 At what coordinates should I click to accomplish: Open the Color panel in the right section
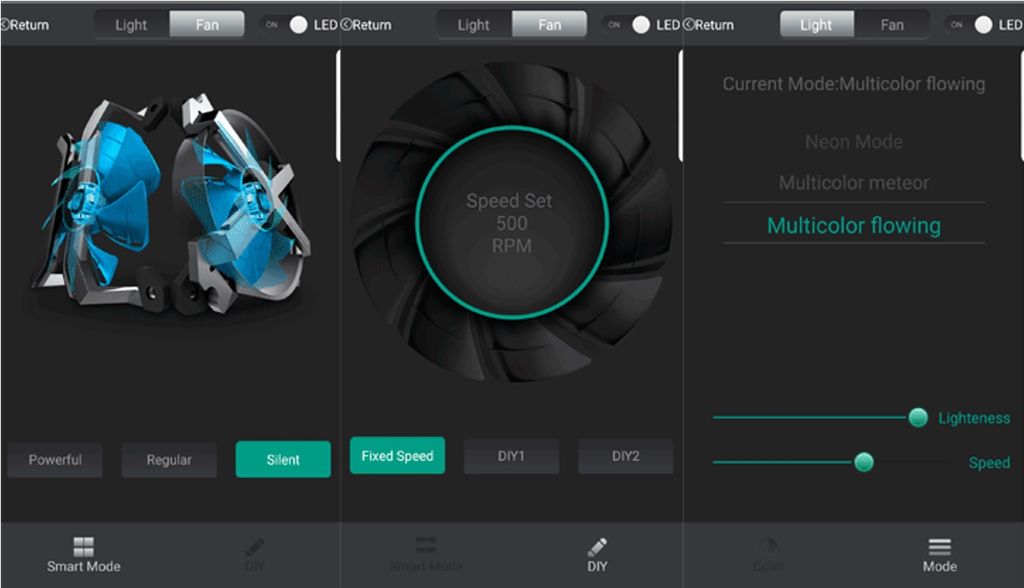tap(768, 554)
